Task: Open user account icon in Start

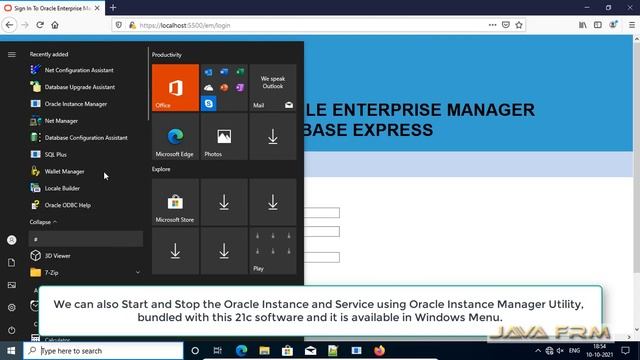Action: point(12,240)
